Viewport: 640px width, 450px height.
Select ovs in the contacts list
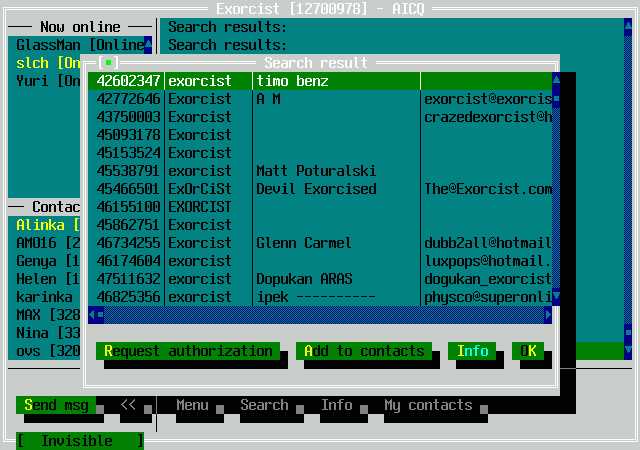click(44, 351)
